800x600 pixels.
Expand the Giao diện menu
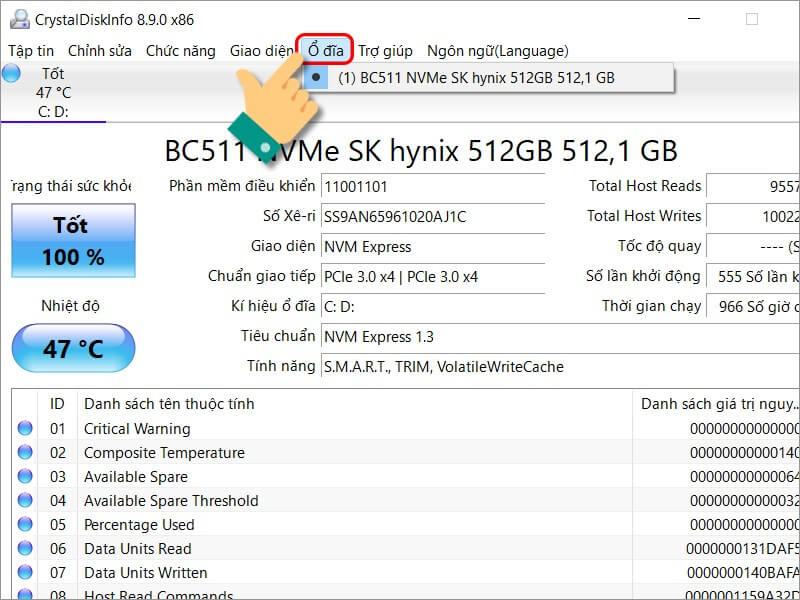[x=261, y=51]
